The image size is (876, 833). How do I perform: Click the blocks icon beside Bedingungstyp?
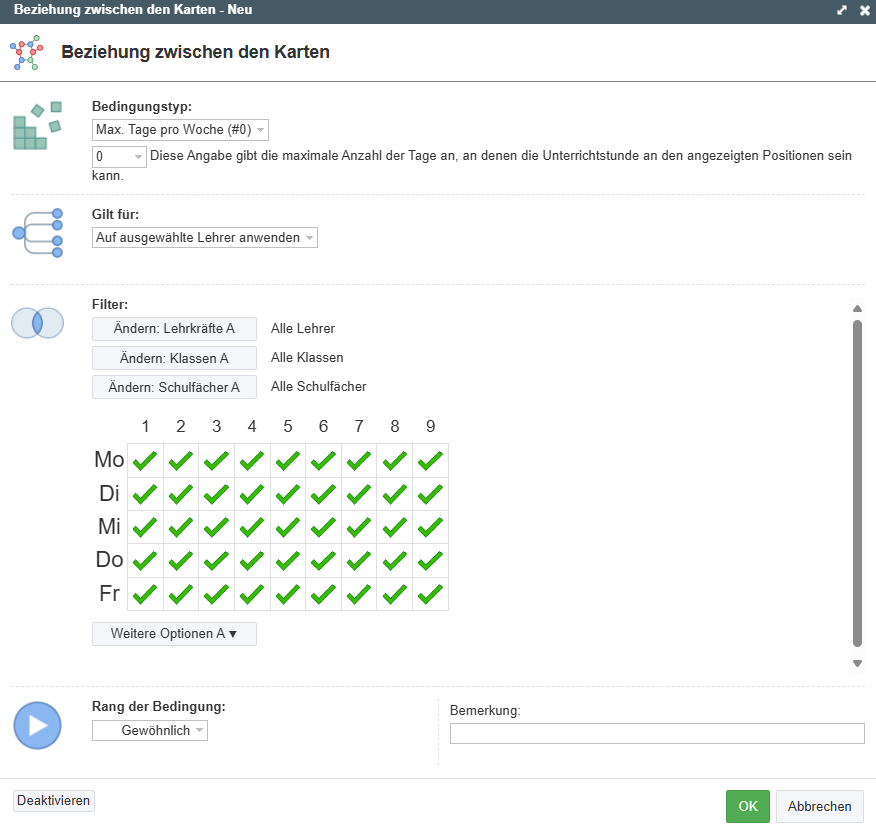point(37,126)
